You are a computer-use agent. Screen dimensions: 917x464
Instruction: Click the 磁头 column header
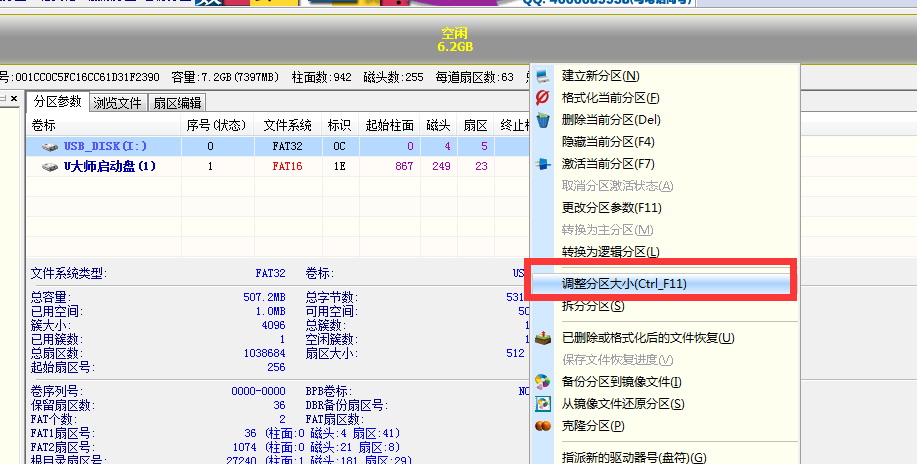(x=439, y=126)
